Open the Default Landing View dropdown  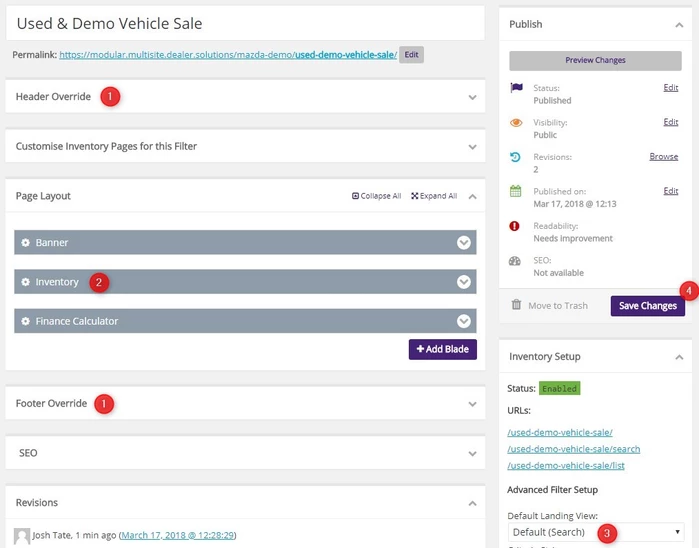click(596, 532)
